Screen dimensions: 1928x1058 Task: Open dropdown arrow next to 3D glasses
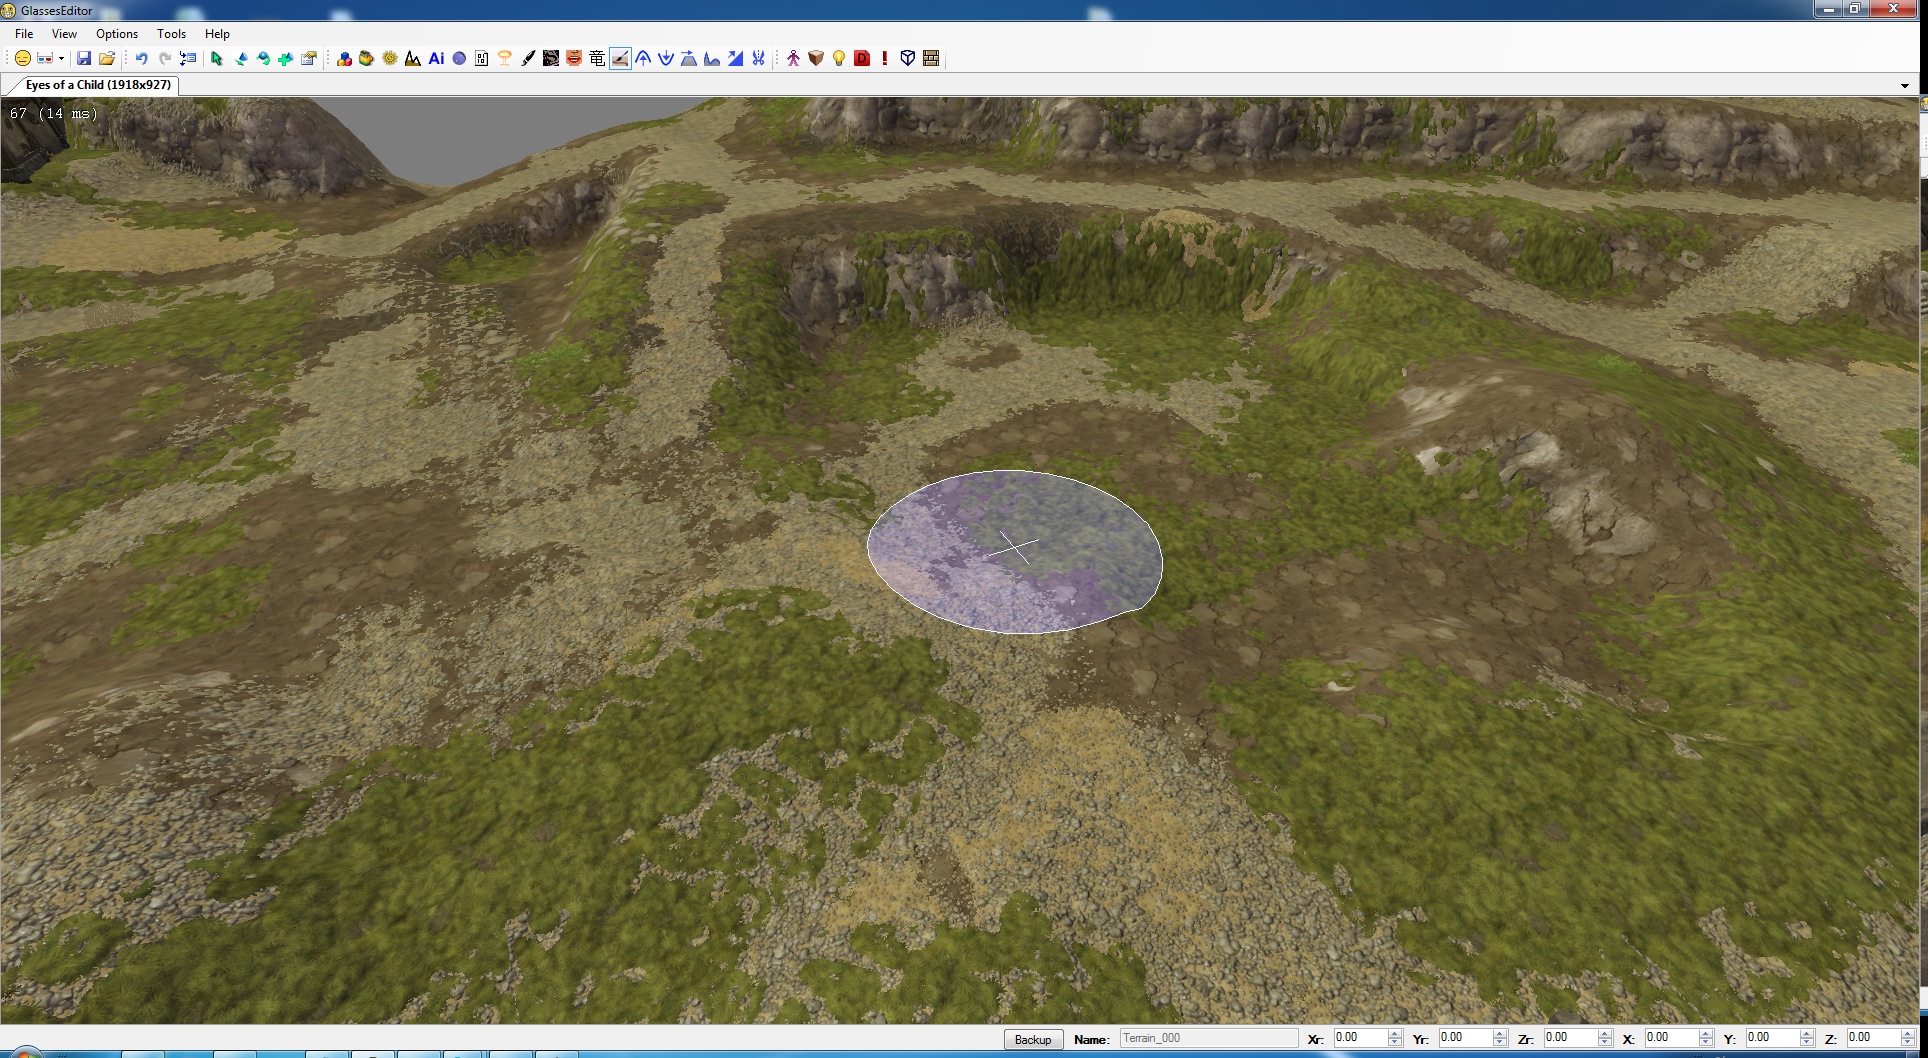(61, 59)
